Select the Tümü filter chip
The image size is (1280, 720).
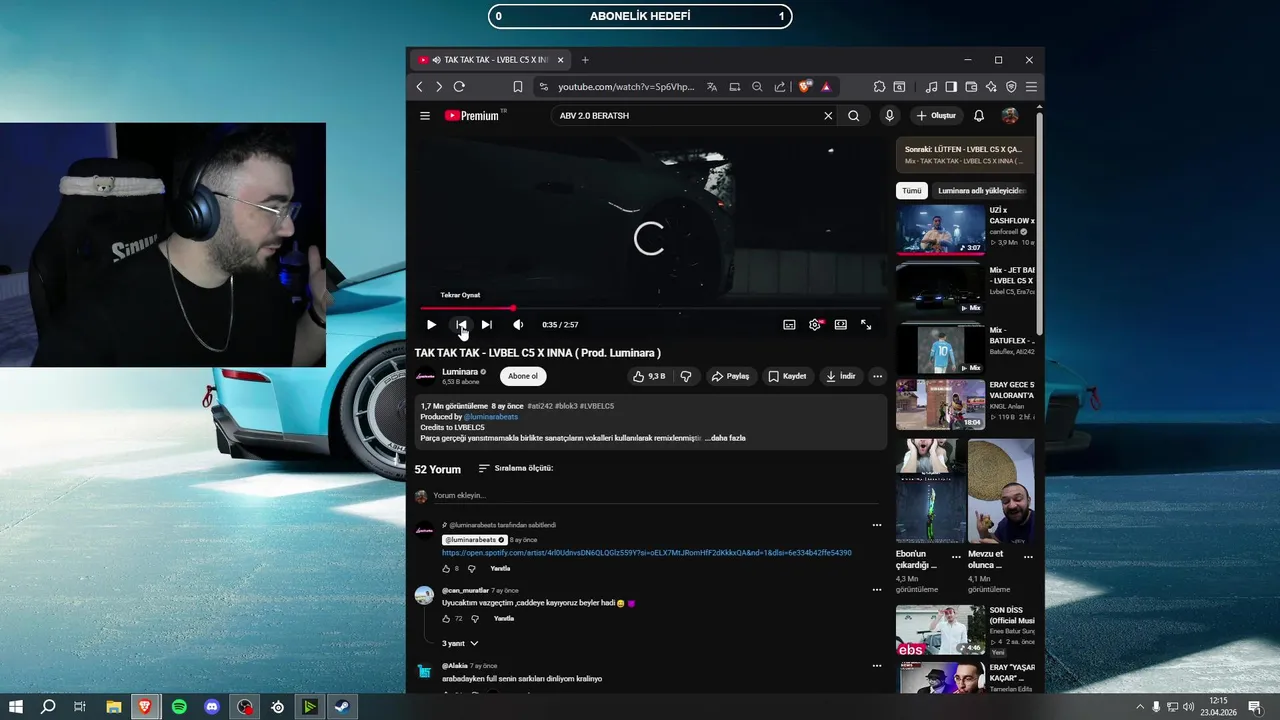[x=912, y=191]
